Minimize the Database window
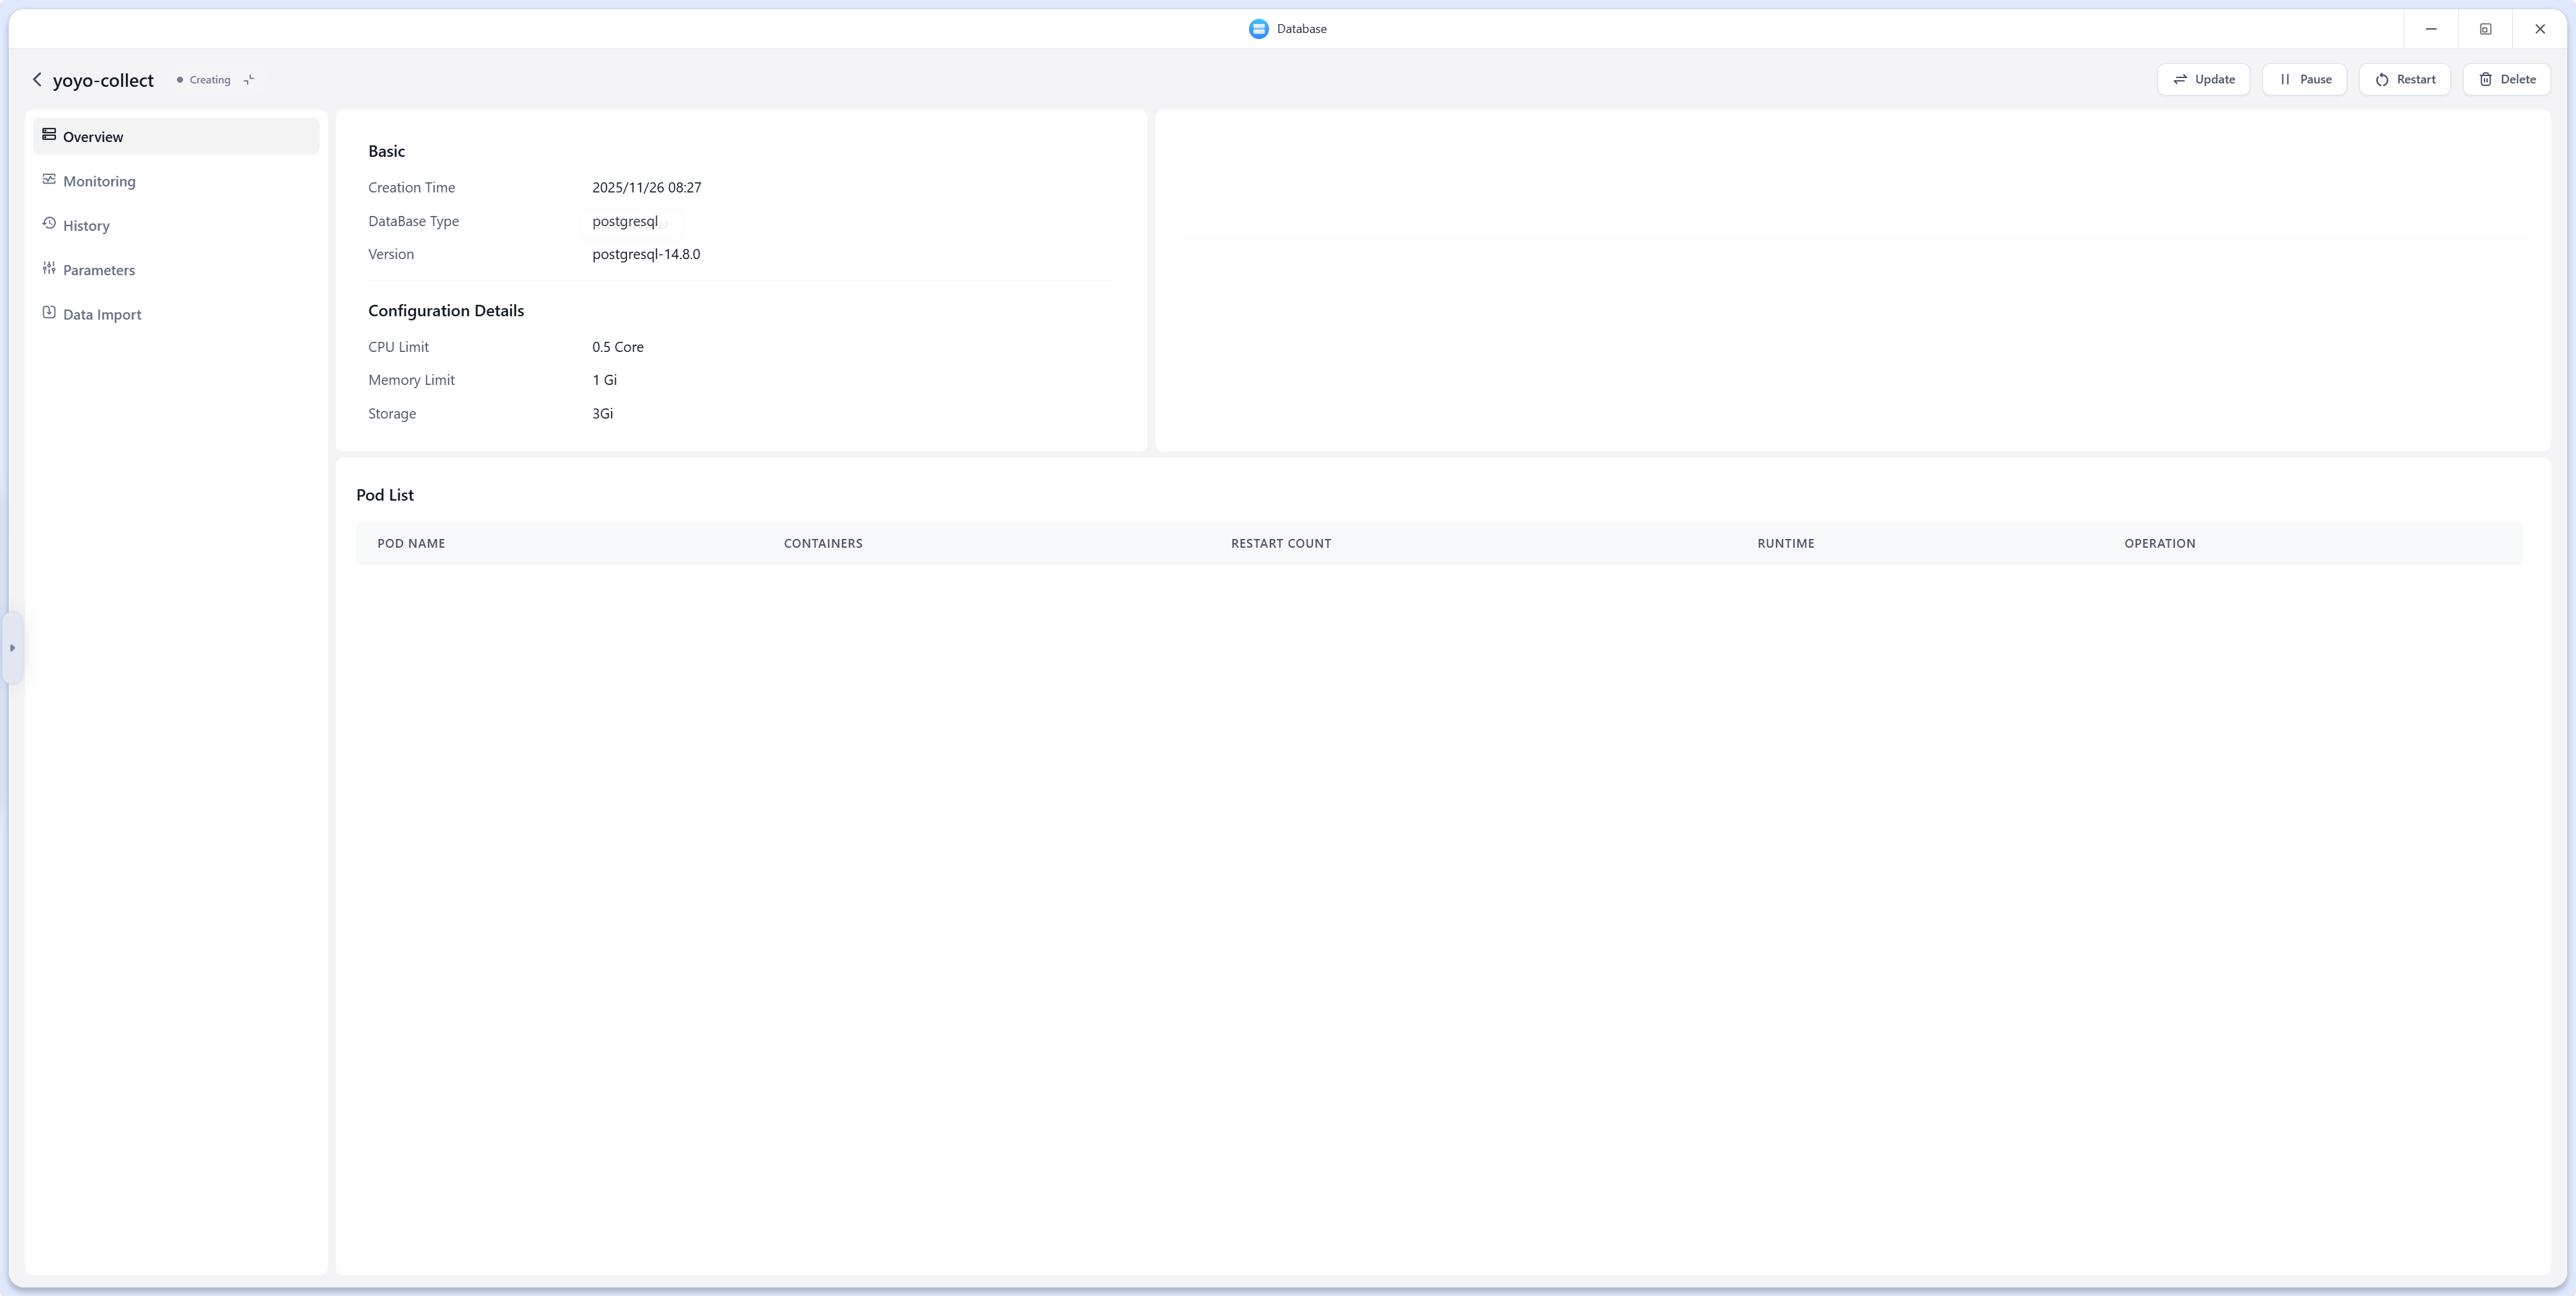2576x1296 pixels. tap(2431, 29)
